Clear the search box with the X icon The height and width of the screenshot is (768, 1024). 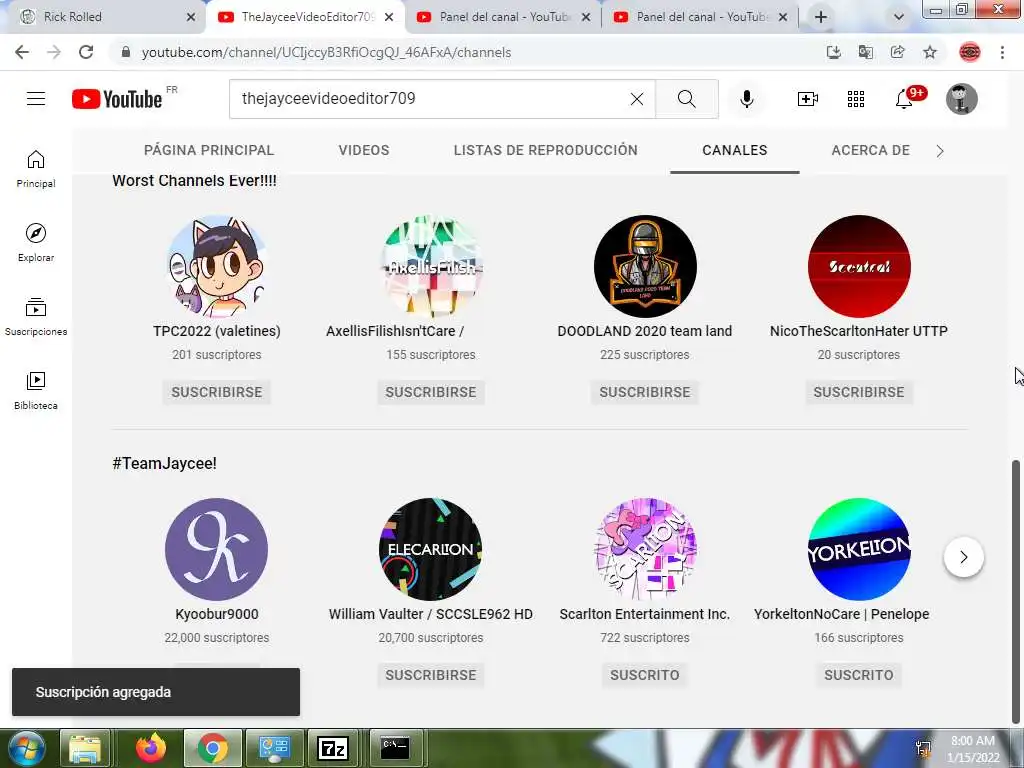(637, 99)
